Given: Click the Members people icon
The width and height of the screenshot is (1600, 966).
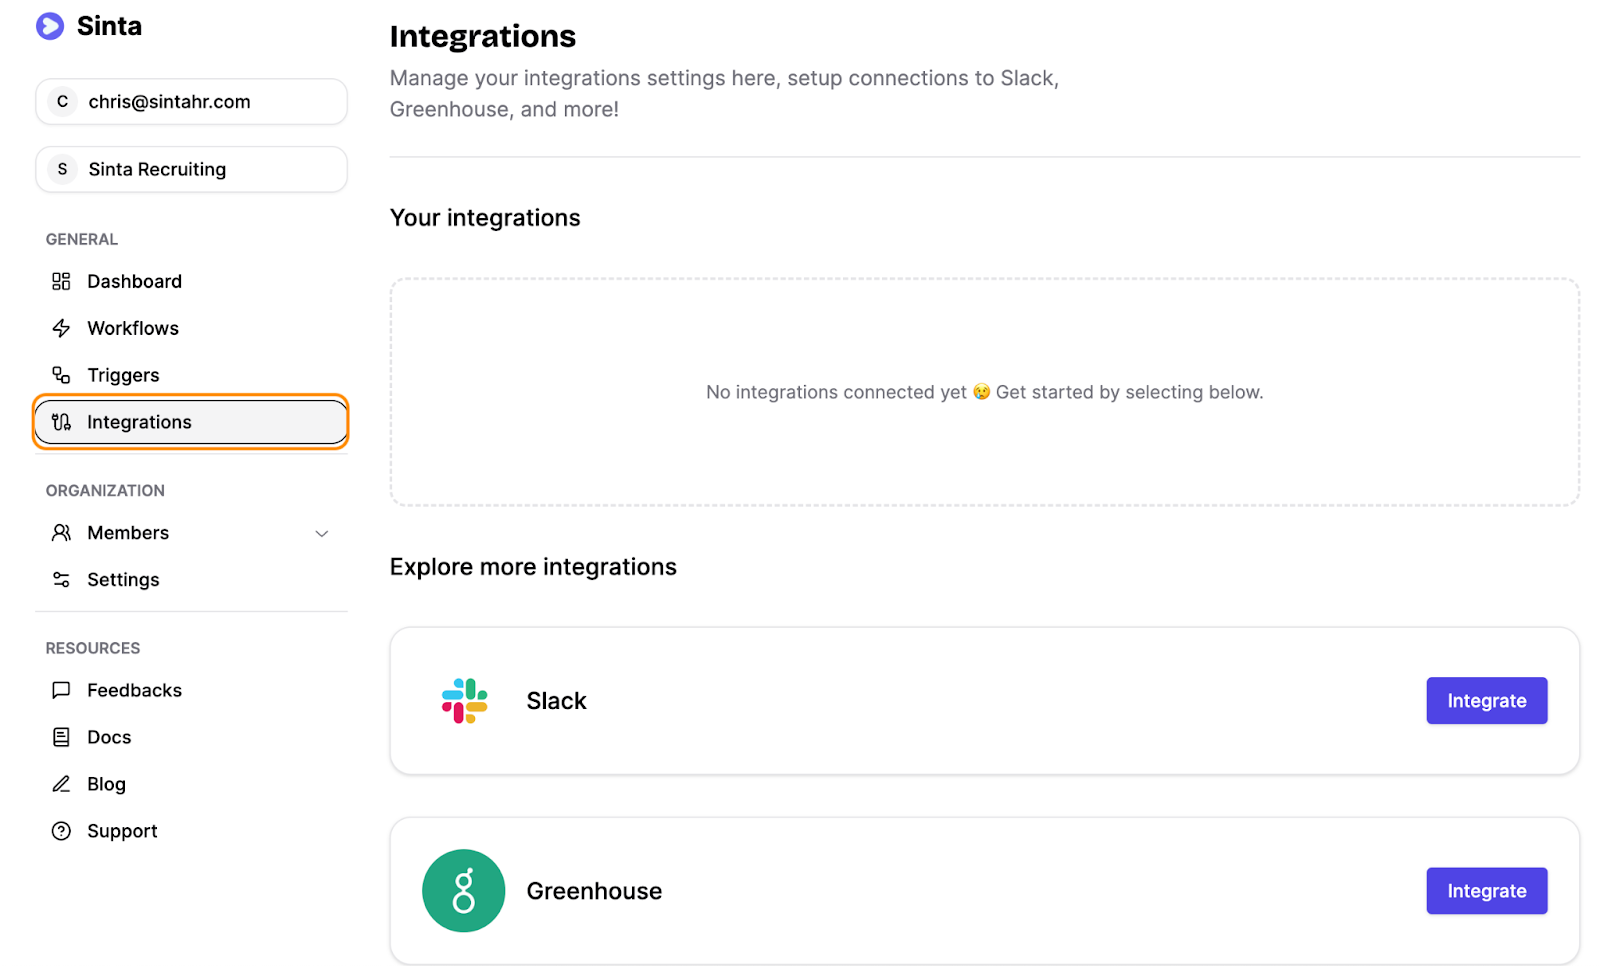Looking at the screenshot, I should click(61, 533).
